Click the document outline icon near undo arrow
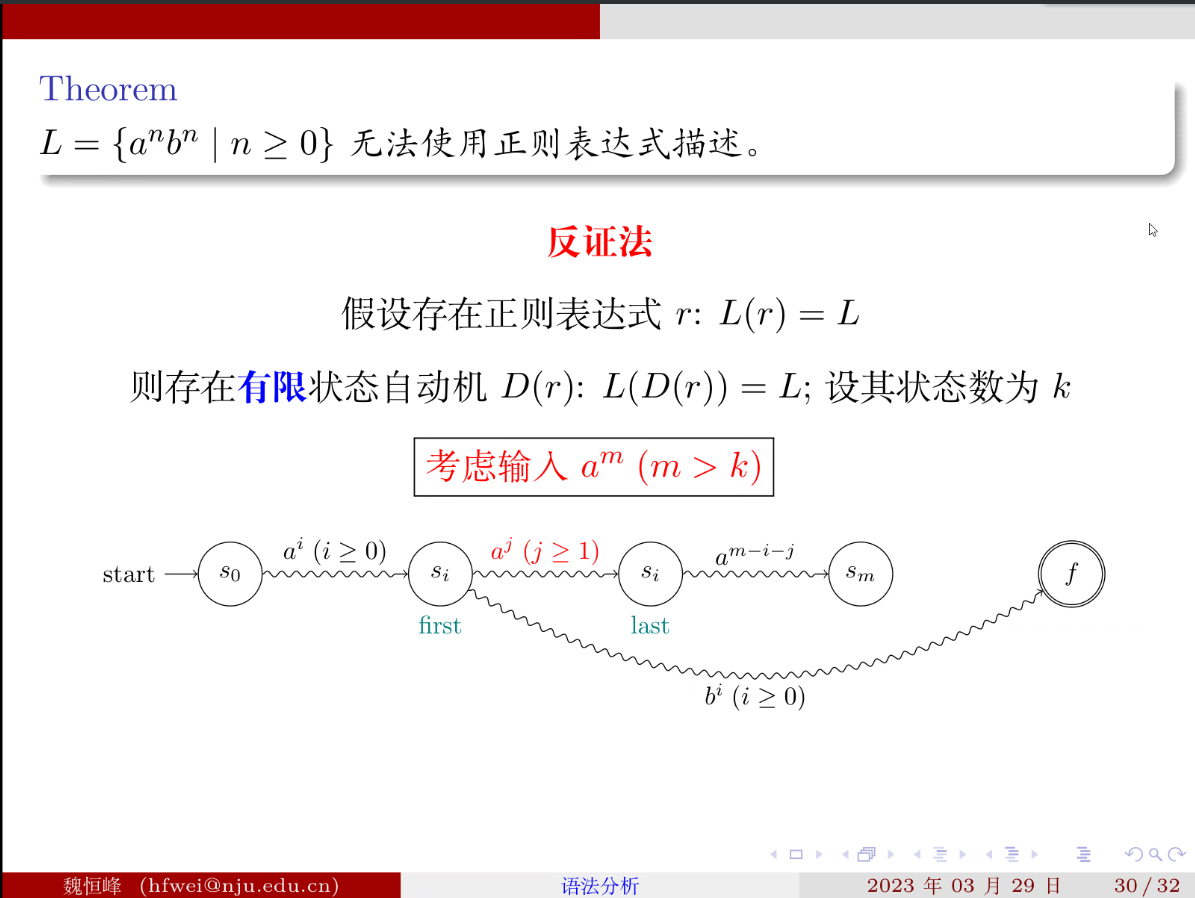The image size is (1195, 898). (1084, 853)
